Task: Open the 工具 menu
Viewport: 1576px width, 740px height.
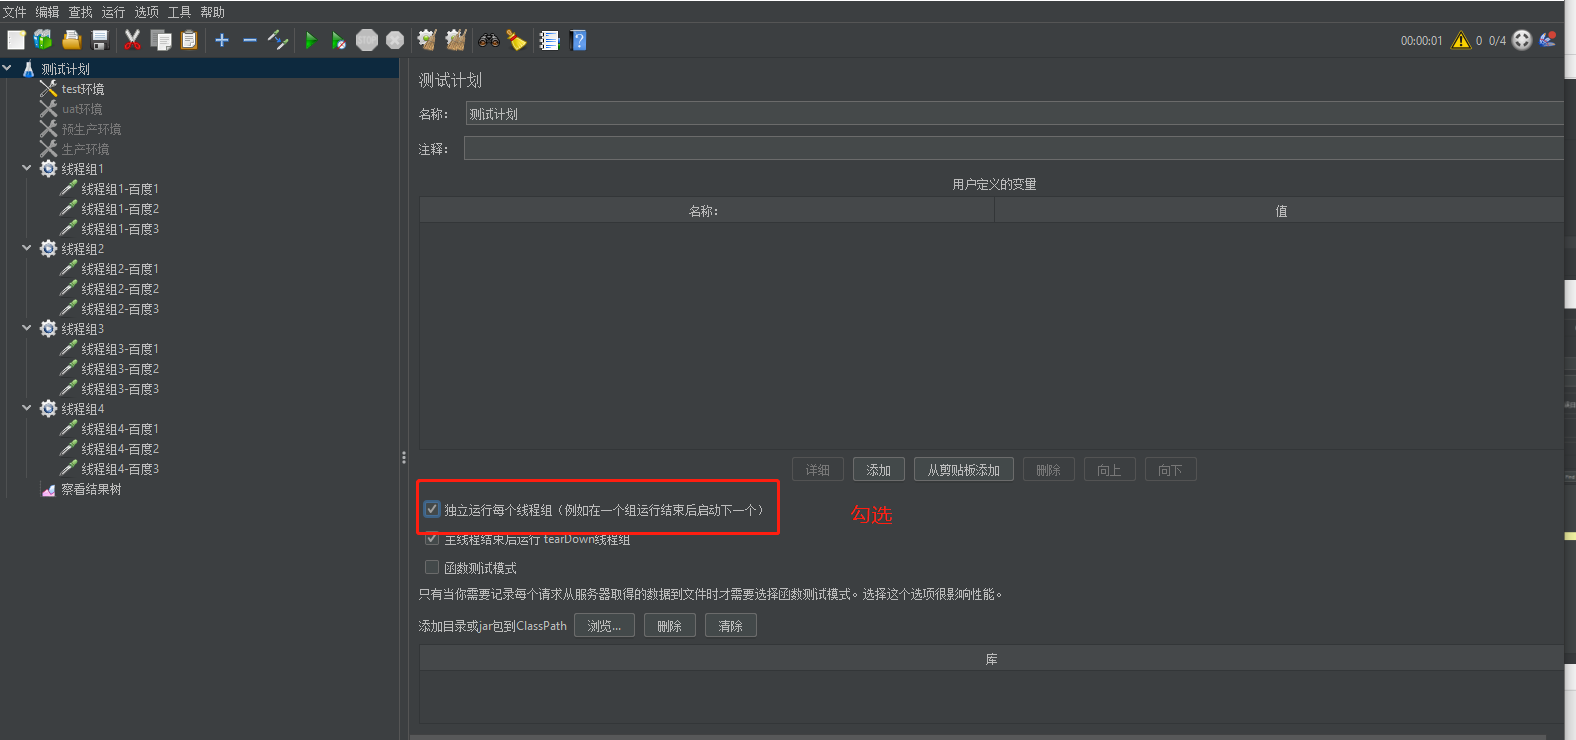Action: pos(179,12)
